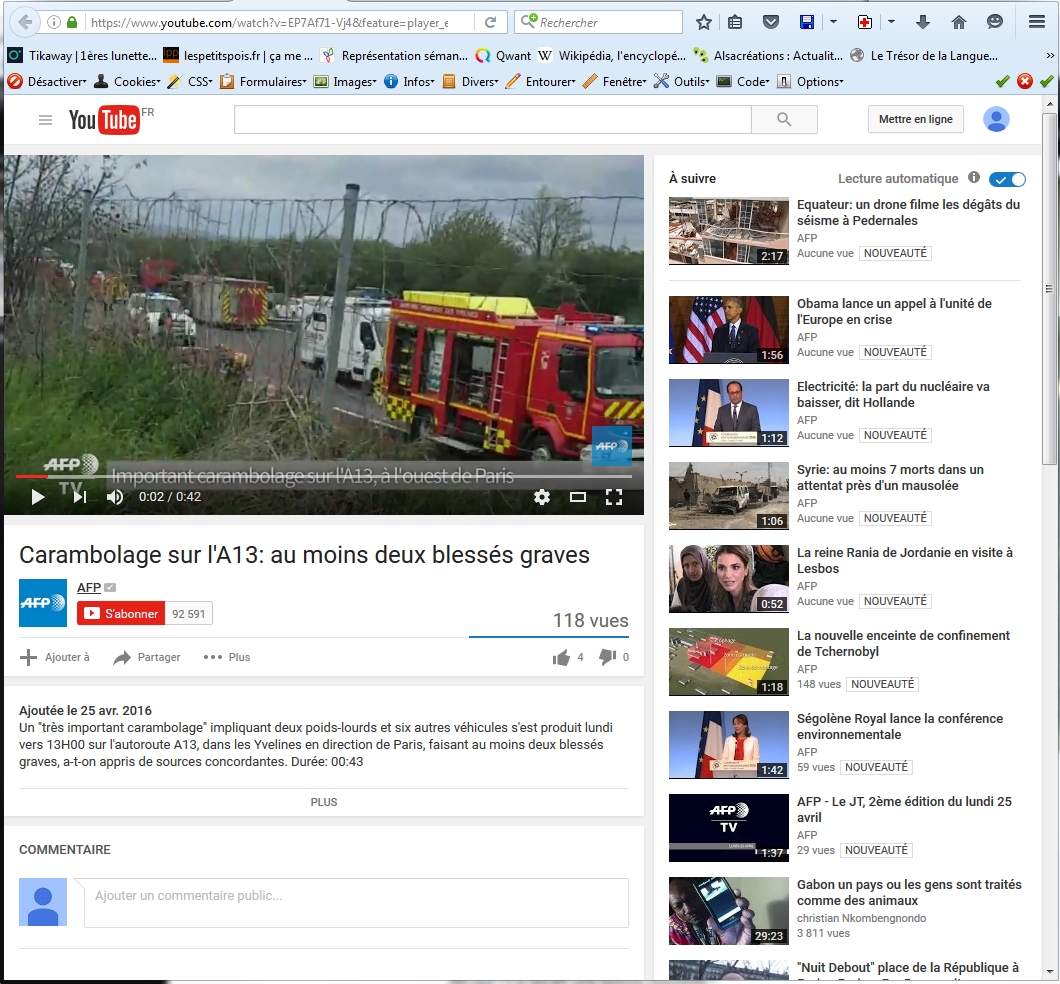
Task: Open the YouTube hamburger guide menu
Action: click(45, 120)
